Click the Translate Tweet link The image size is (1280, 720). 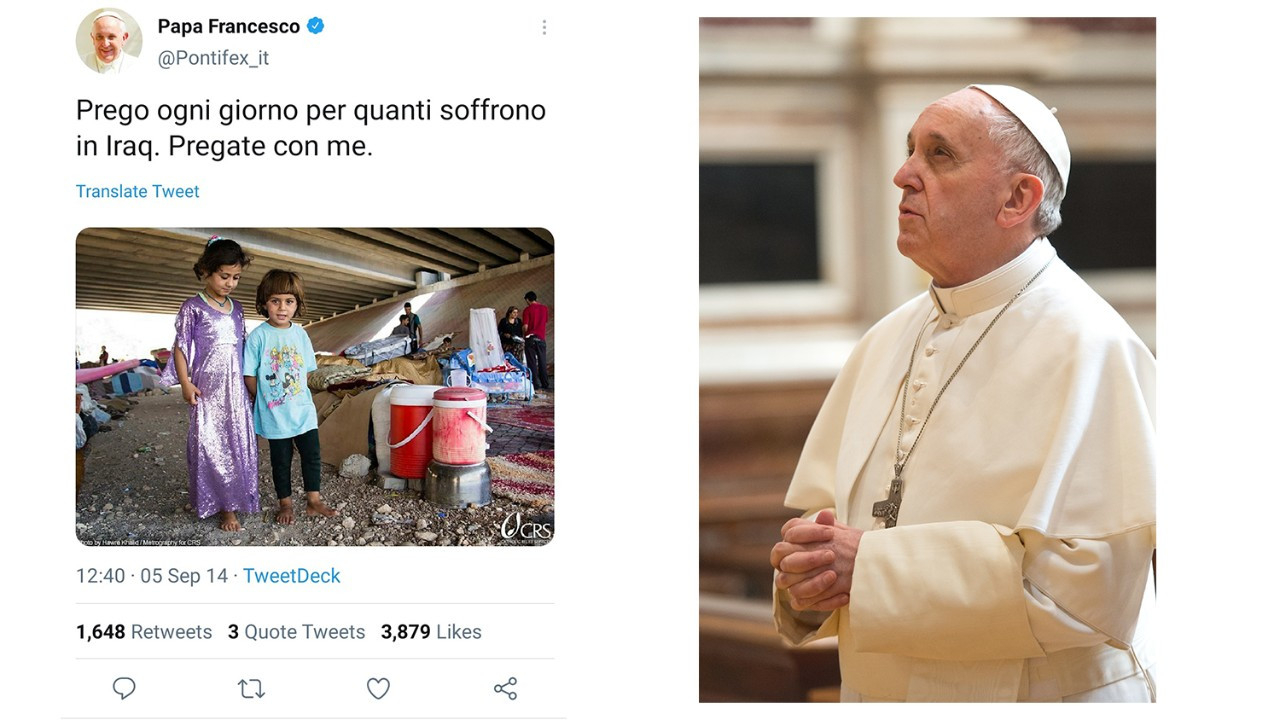tap(138, 191)
